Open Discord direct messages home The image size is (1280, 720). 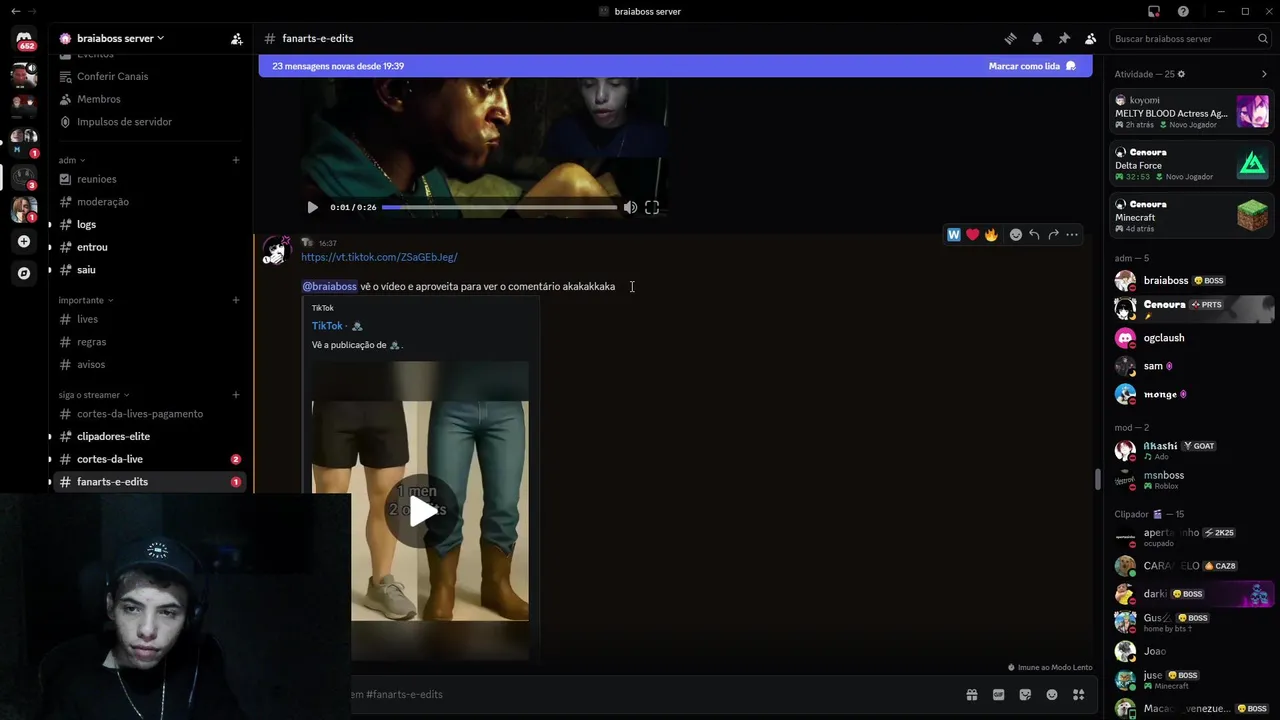24,40
